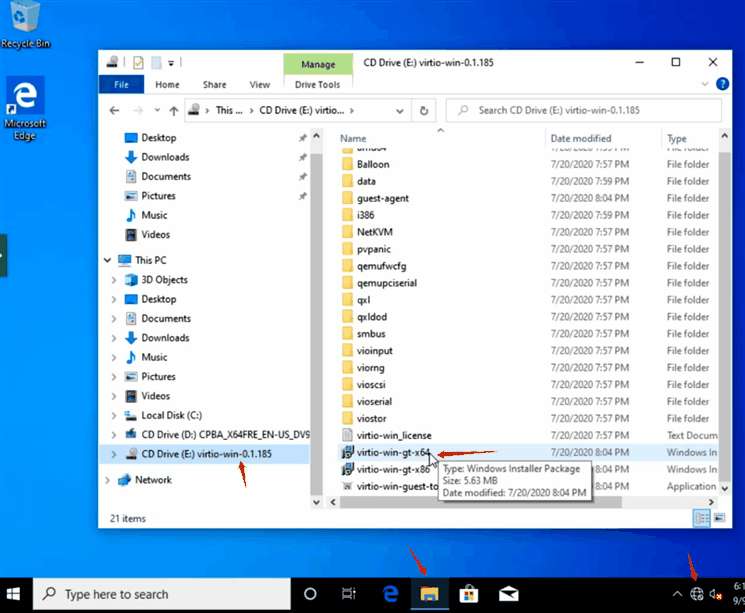
Task: Open Cortana from the taskbar
Action: click(310, 594)
